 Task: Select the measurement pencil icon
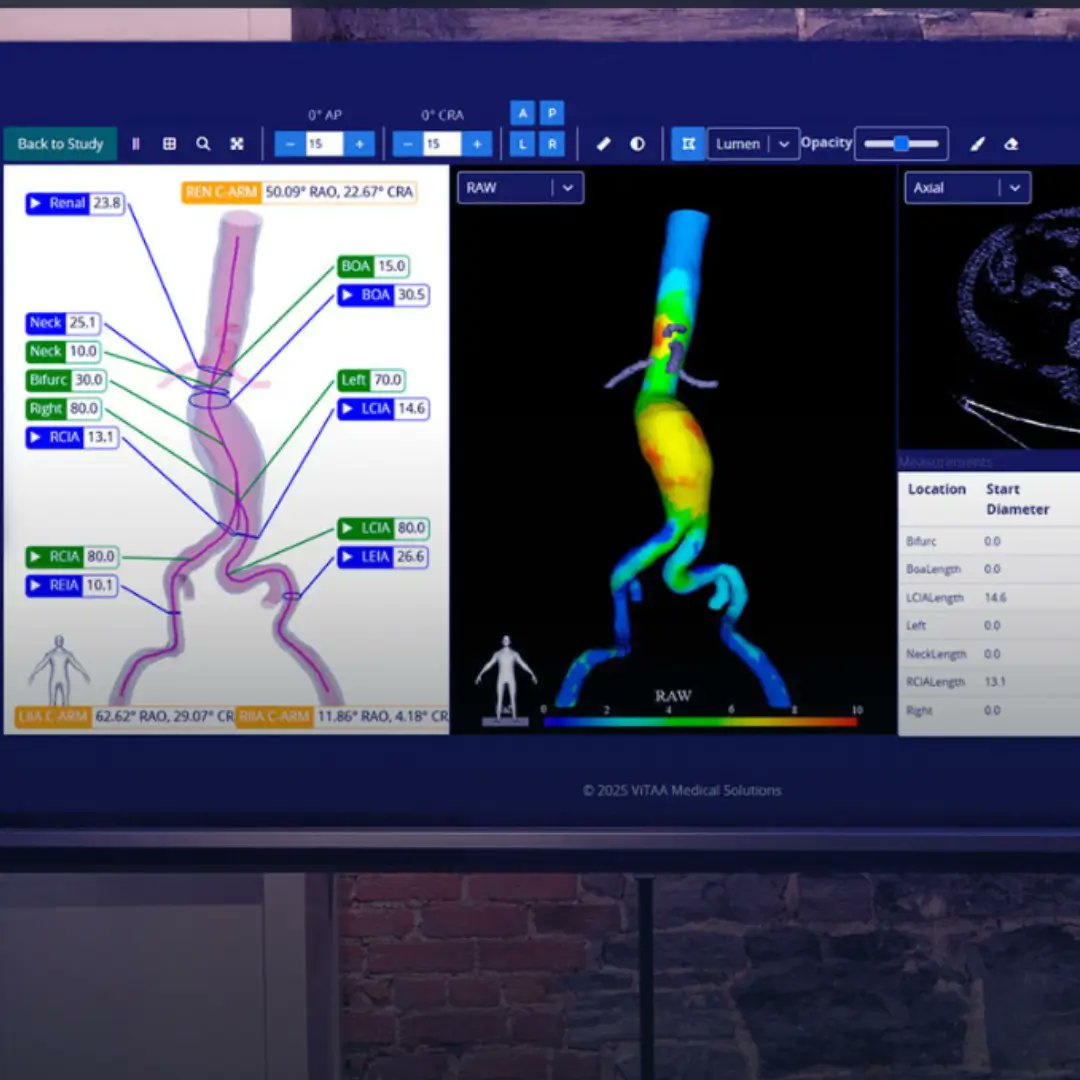coord(603,144)
